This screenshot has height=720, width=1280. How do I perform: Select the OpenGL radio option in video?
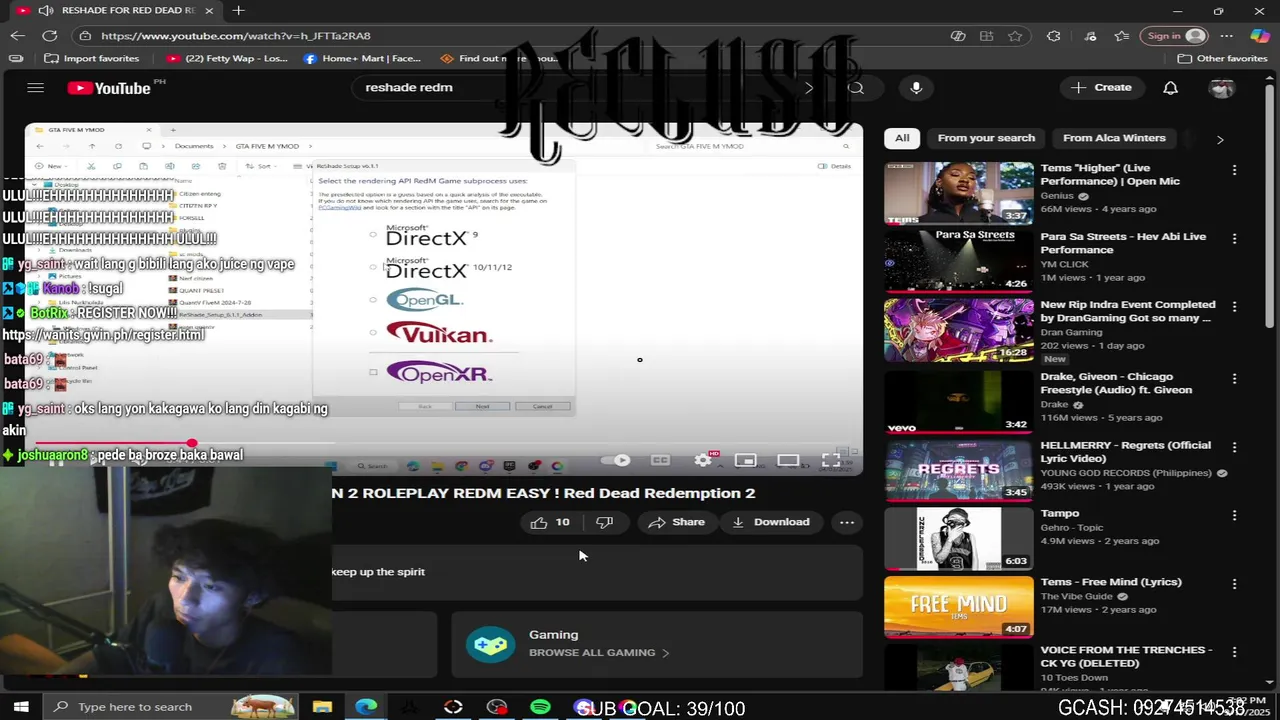click(374, 300)
